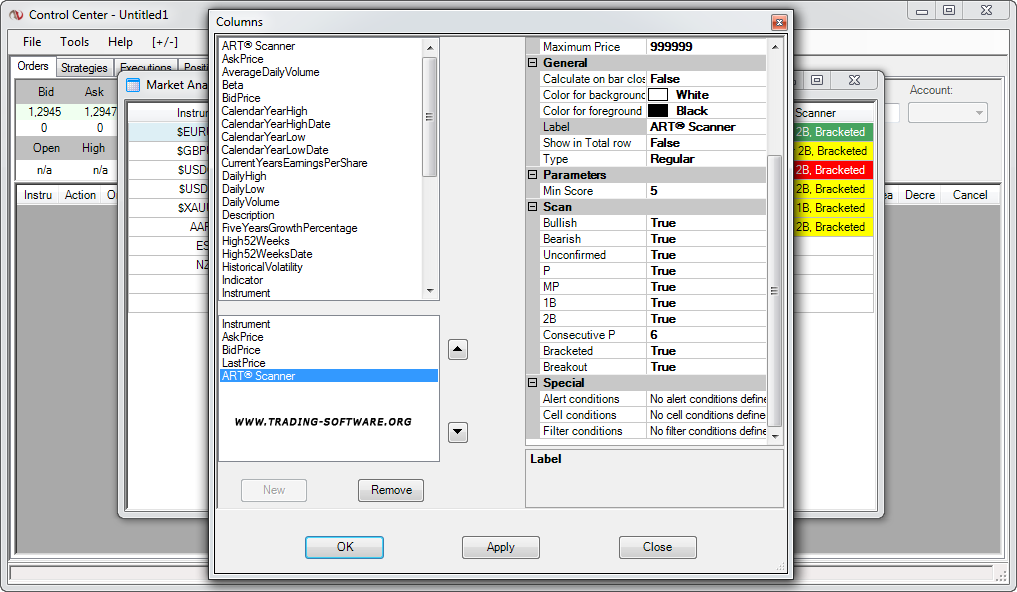This screenshot has height=592, width=1017.
Task: Click the move-down arrow button
Action: tap(458, 432)
